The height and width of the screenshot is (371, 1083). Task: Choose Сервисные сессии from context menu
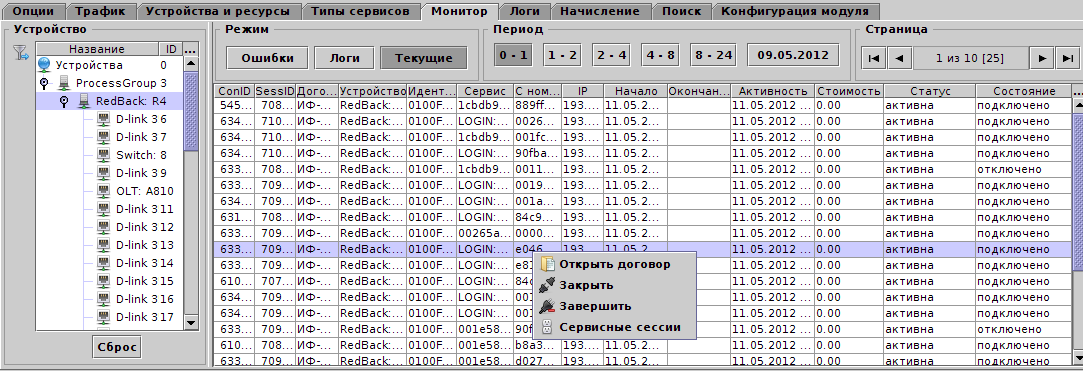pyautogui.click(x=615, y=327)
